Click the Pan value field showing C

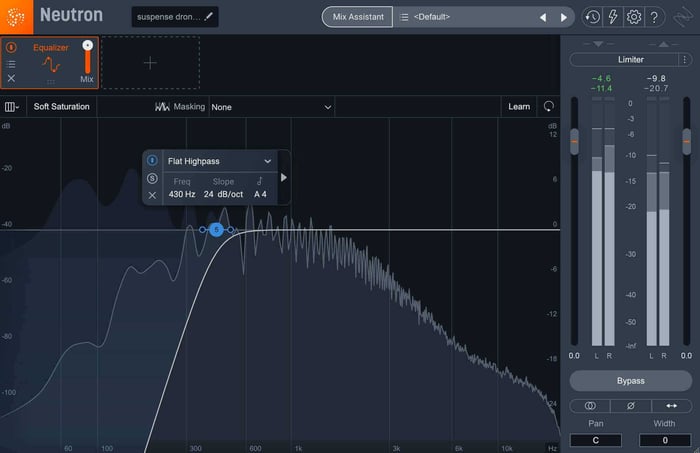pos(596,440)
